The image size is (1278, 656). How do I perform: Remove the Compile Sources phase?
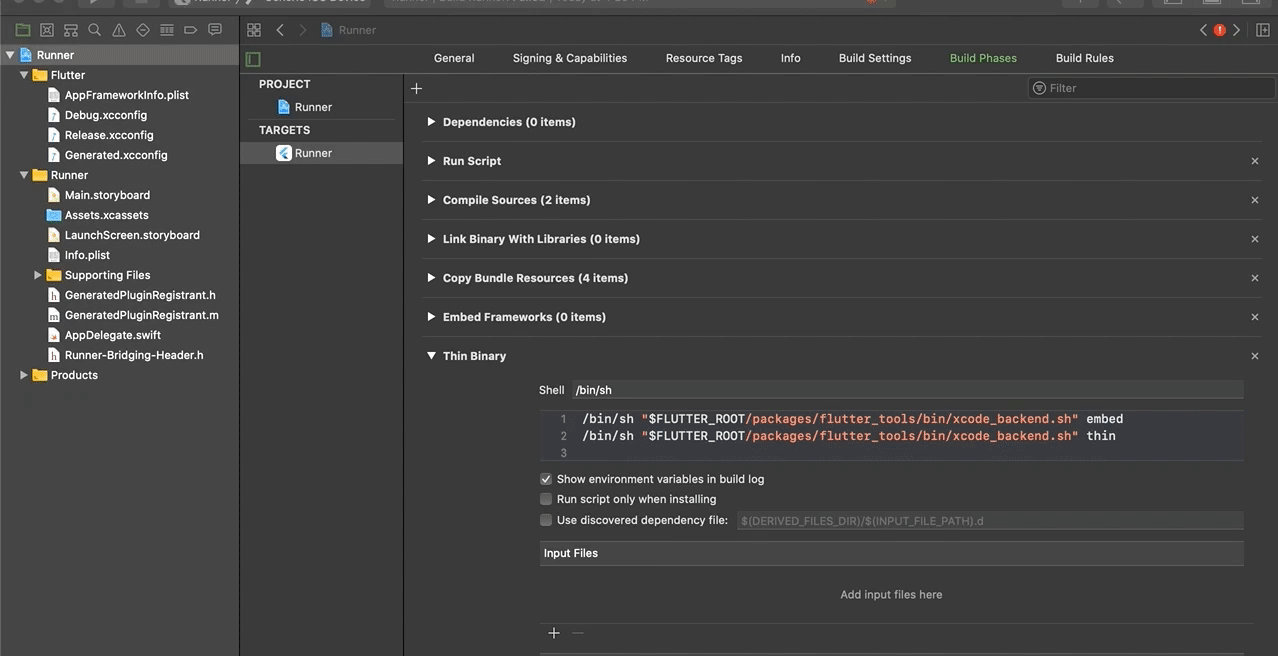[1255, 200]
